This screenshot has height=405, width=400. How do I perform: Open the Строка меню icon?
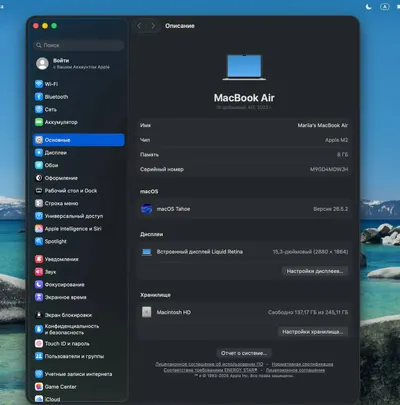click(39, 203)
